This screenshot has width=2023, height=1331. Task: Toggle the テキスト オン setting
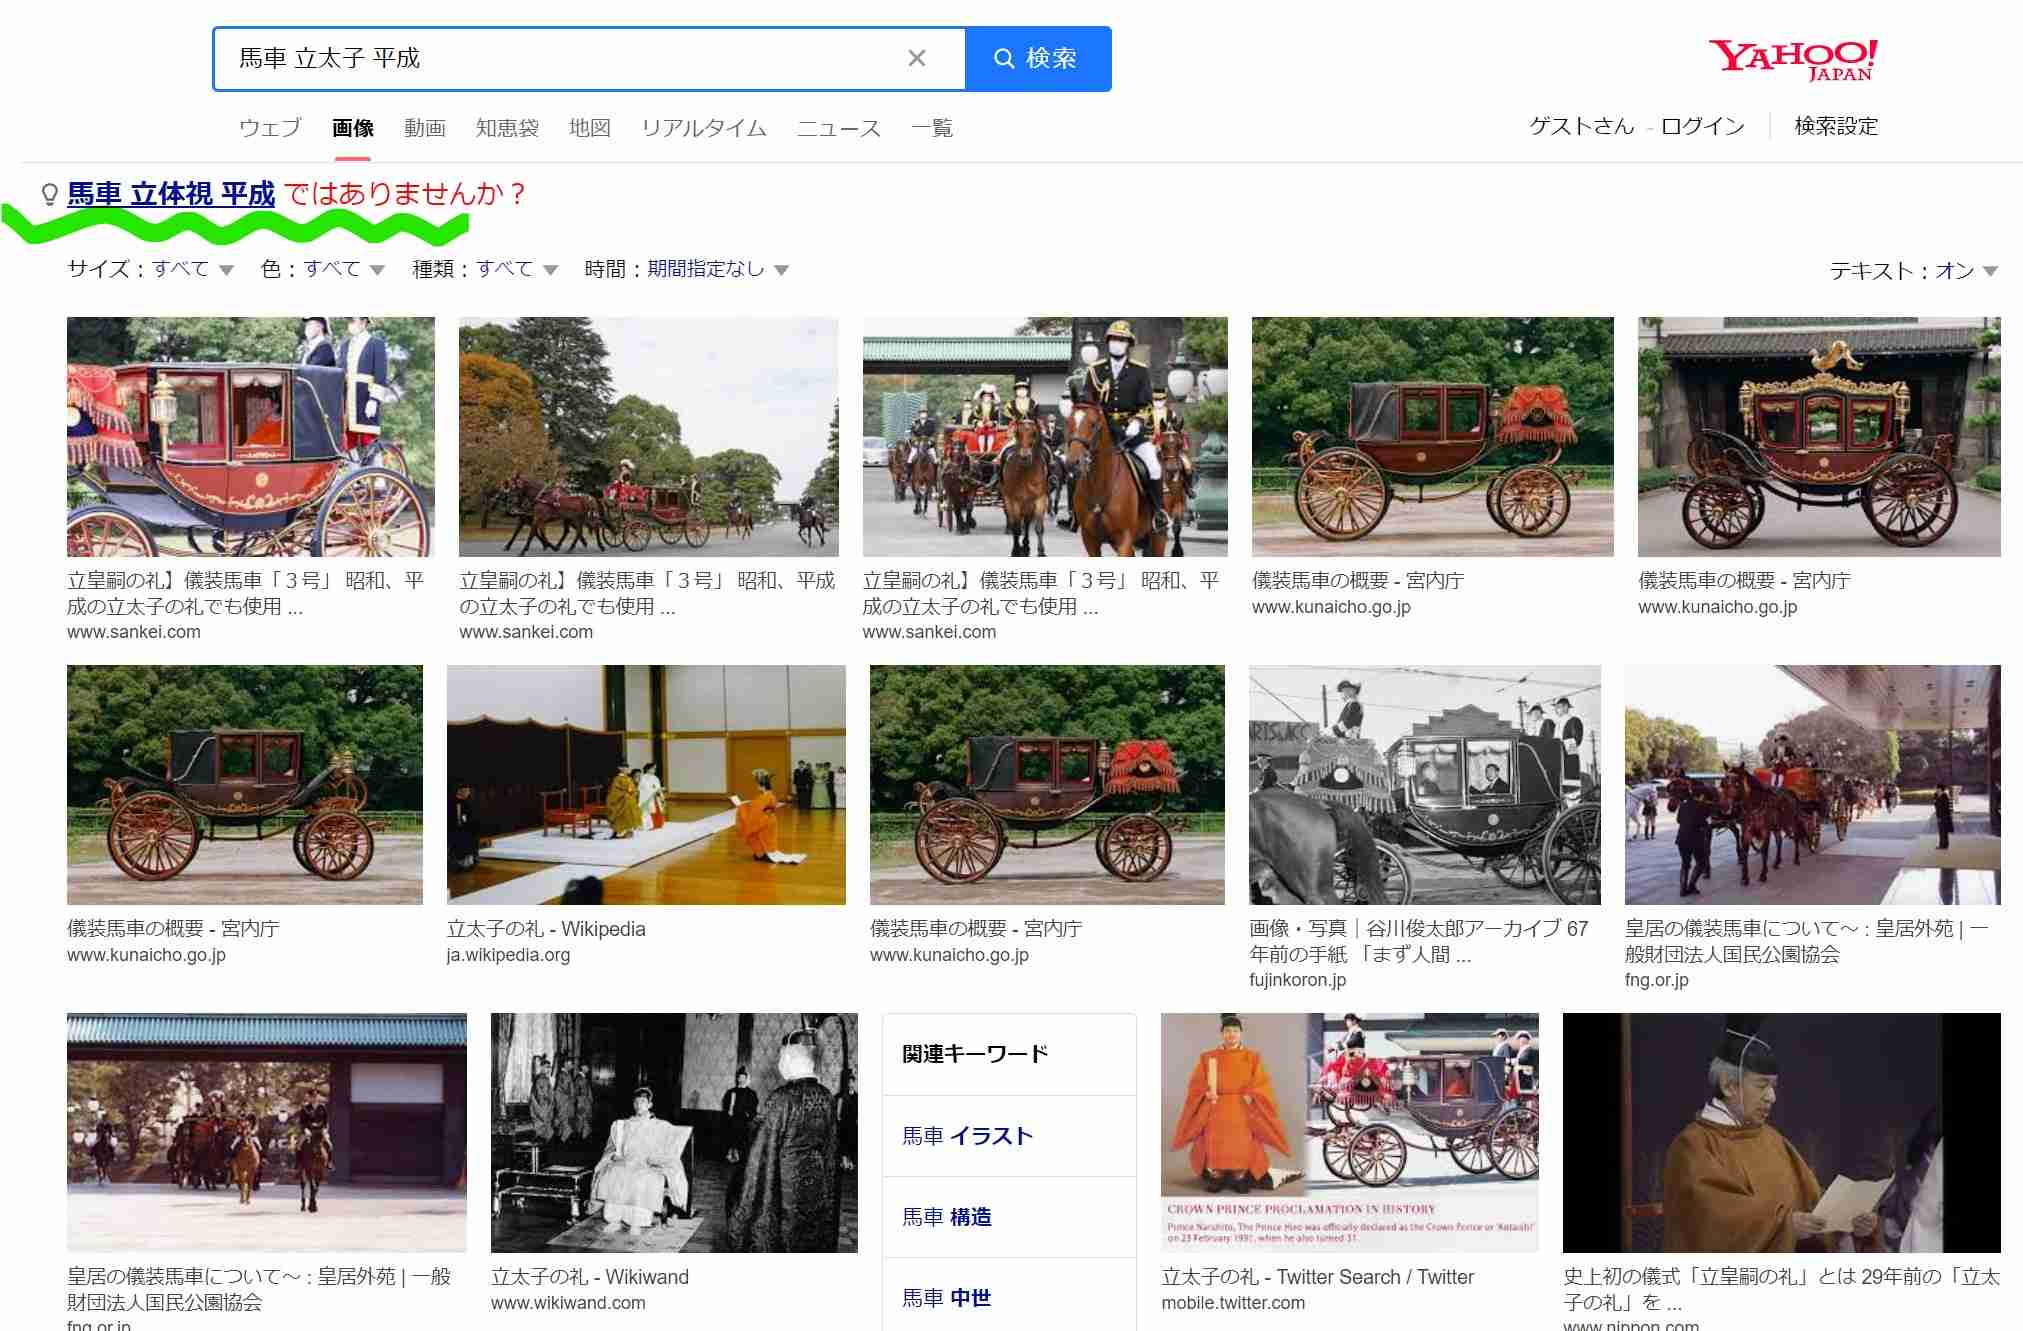click(1954, 271)
